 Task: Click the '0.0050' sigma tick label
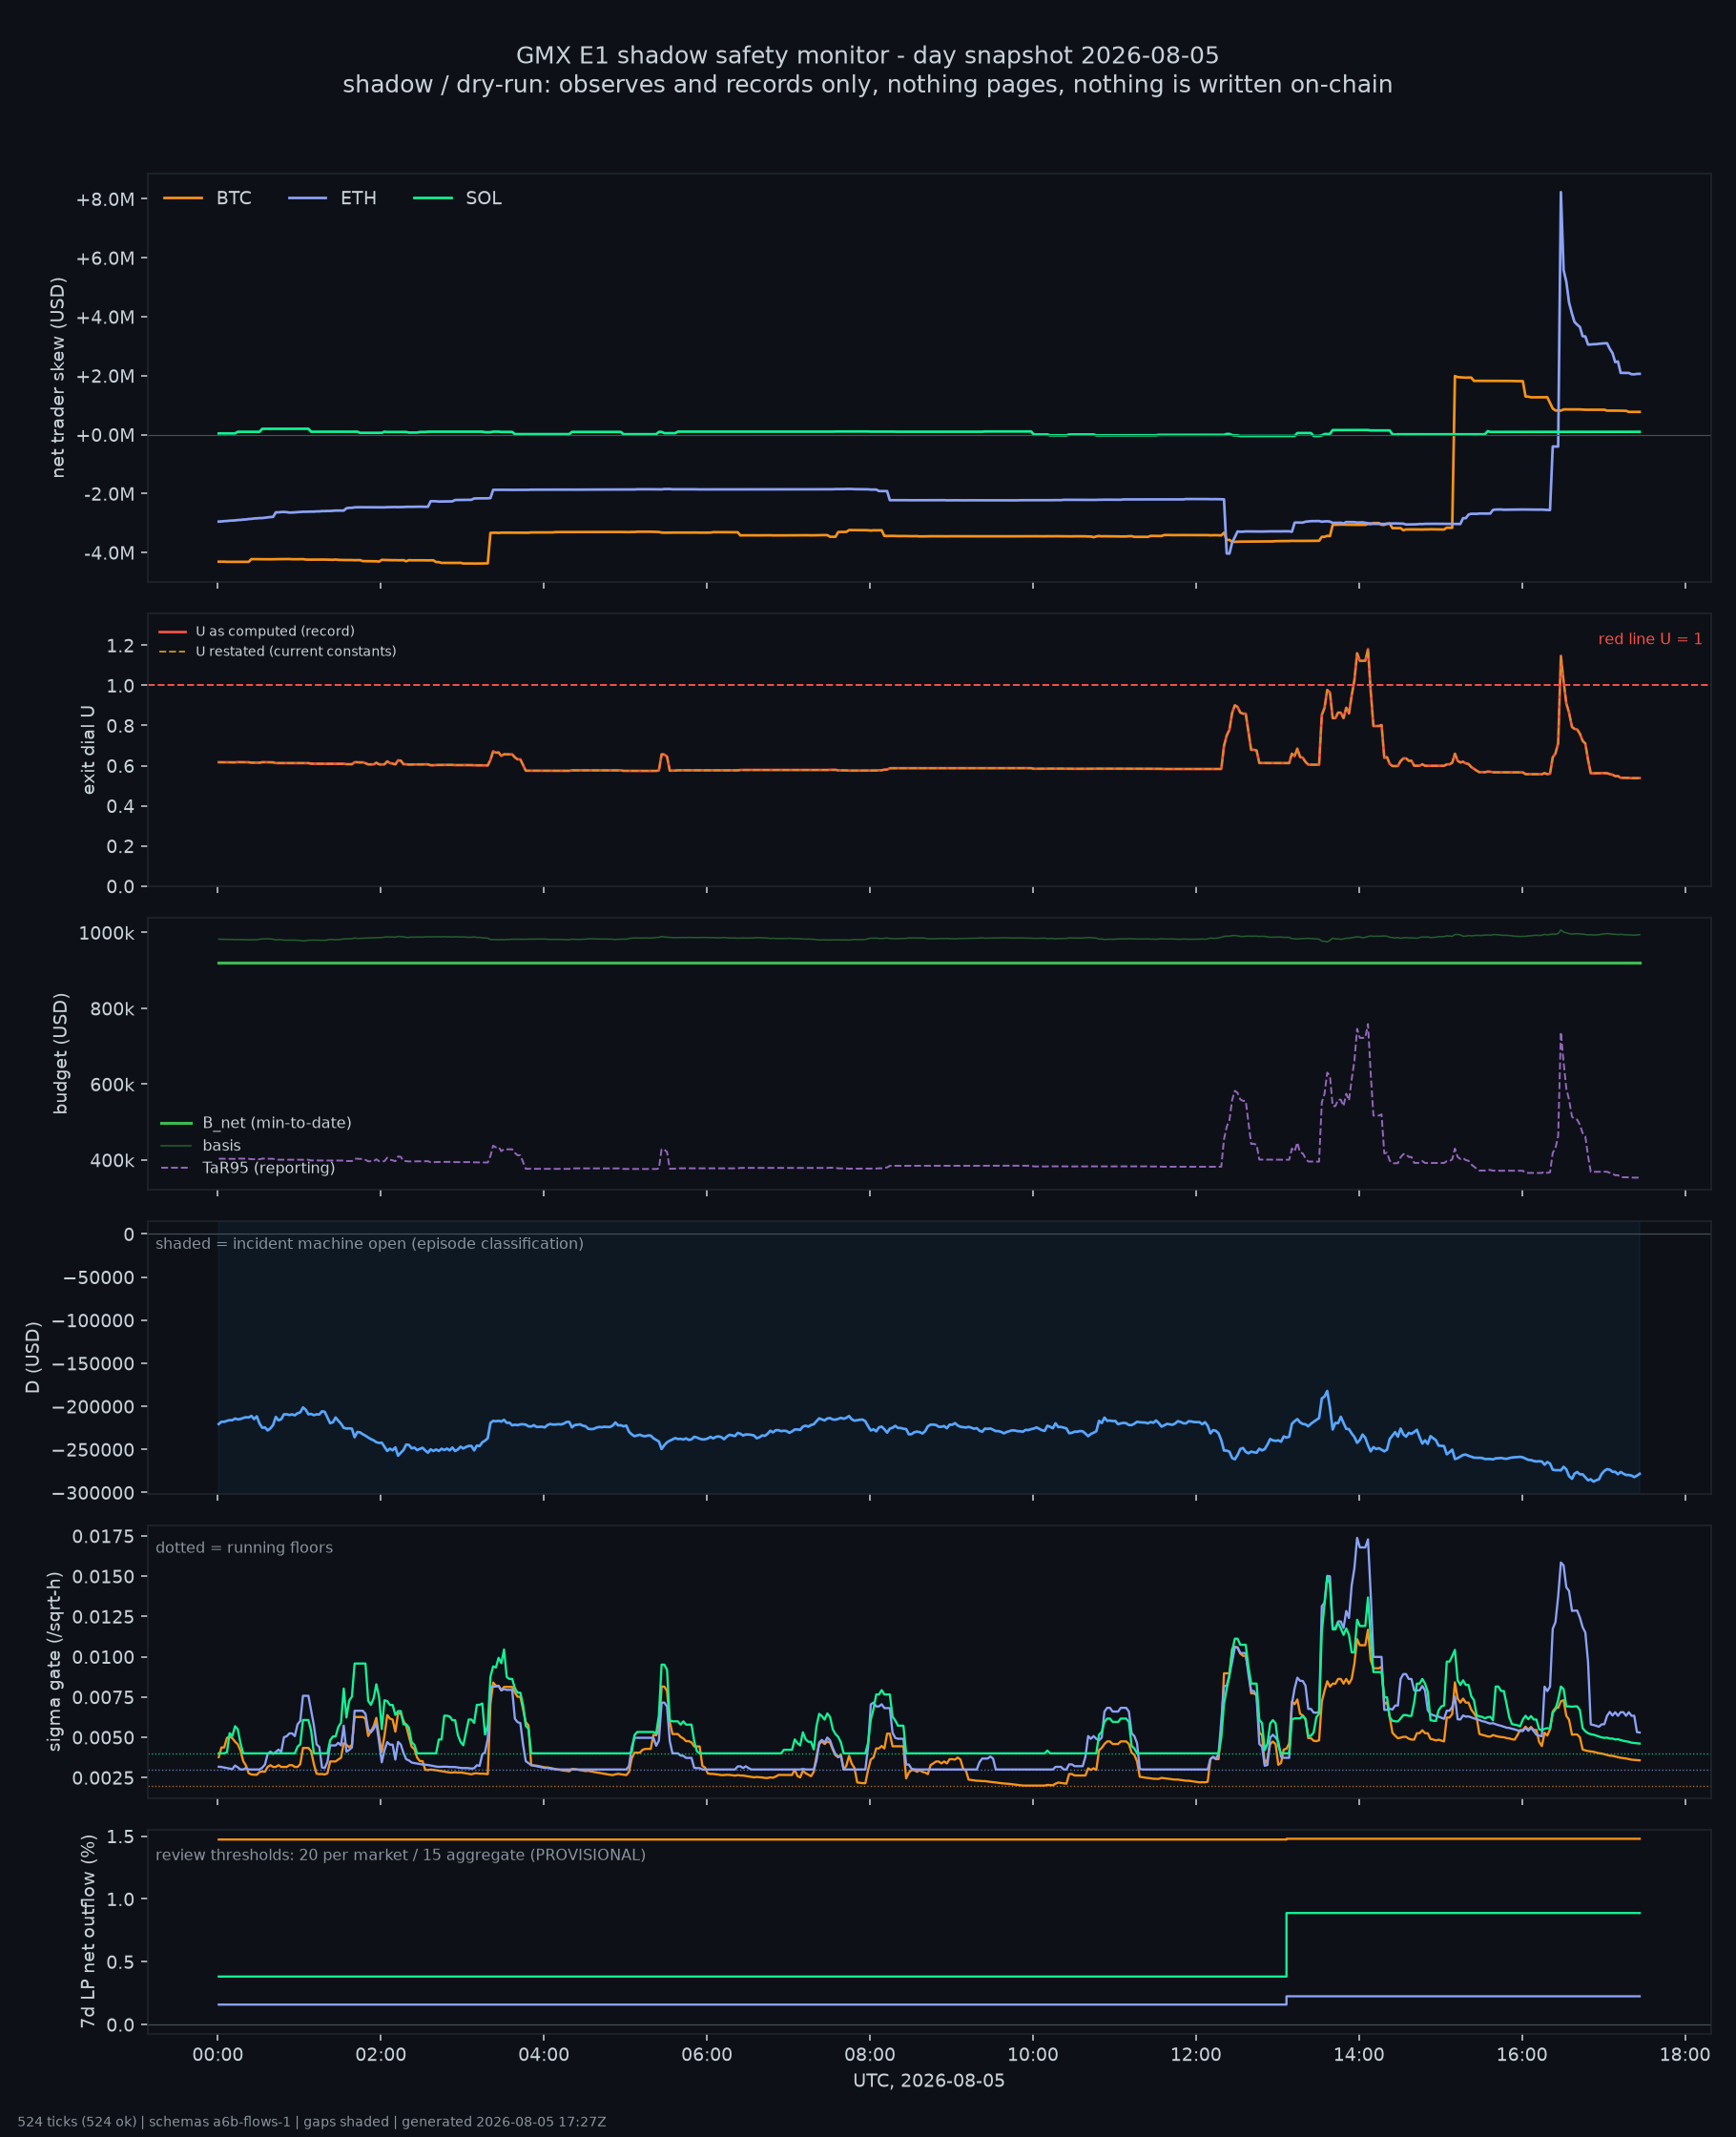[102, 1738]
